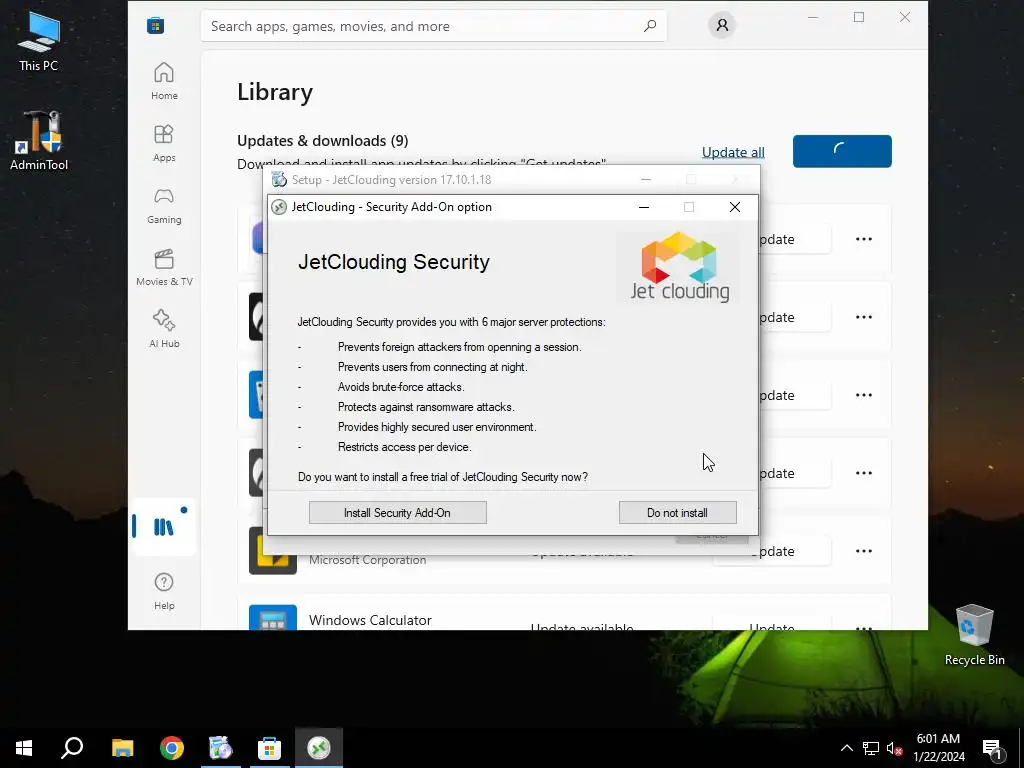Click the blue loading Get updates button
The height and width of the screenshot is (768, 1024).
(x=842, y=151)
